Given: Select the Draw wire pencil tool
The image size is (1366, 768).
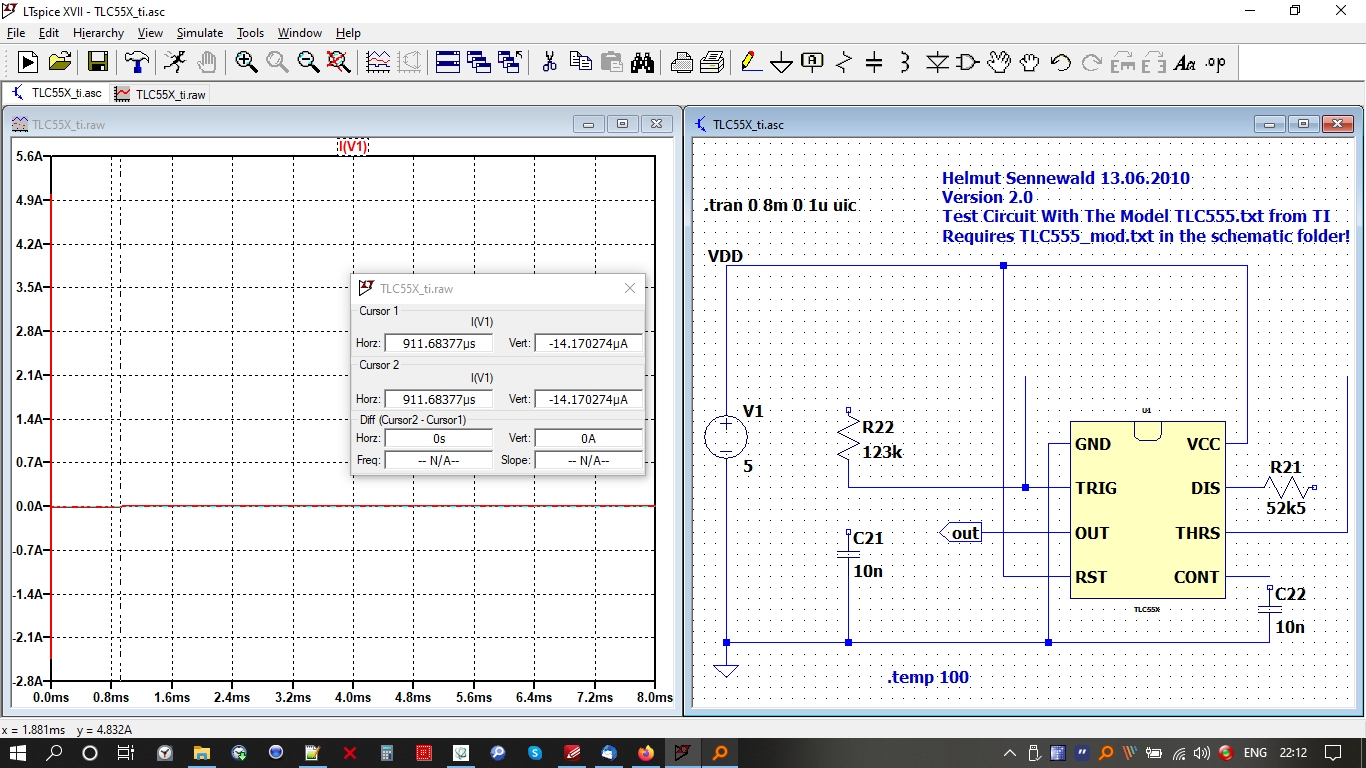Looking at the screenshot, I should click(750, 62).
